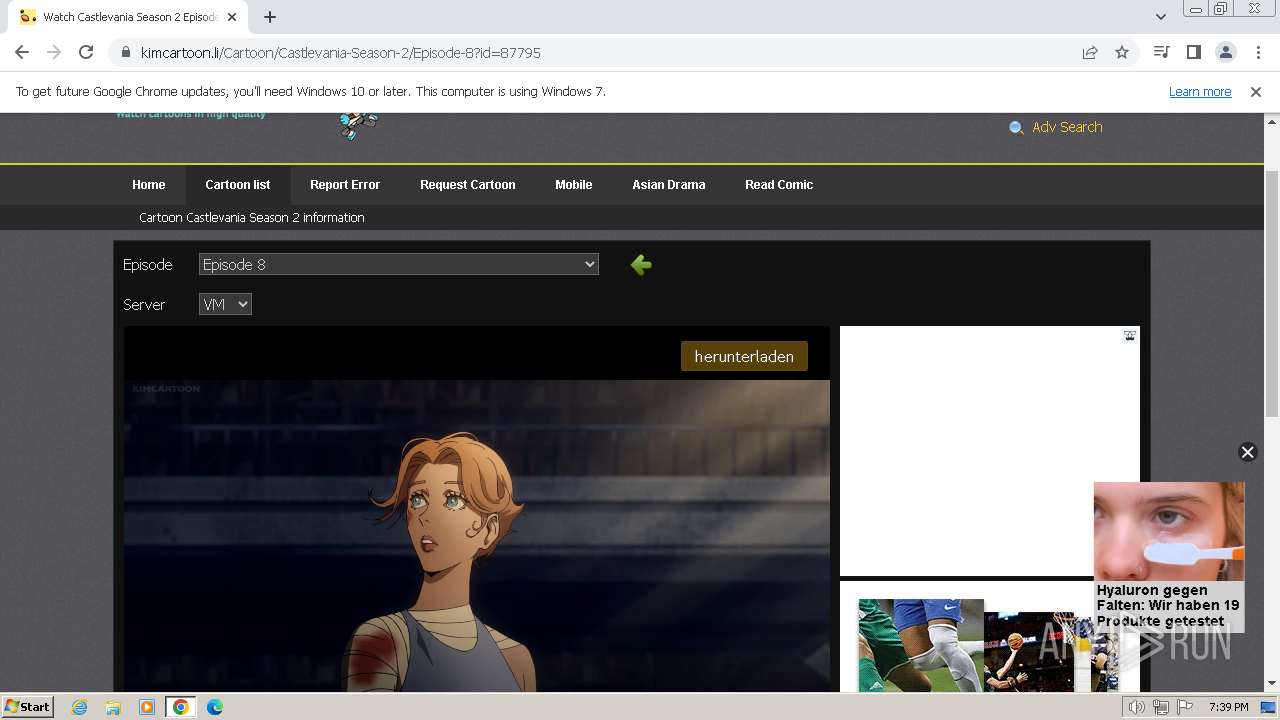Open volume control in system tray
Image resolution: width=1280 pixels, height=720 pixels.
click(1137, 707)
